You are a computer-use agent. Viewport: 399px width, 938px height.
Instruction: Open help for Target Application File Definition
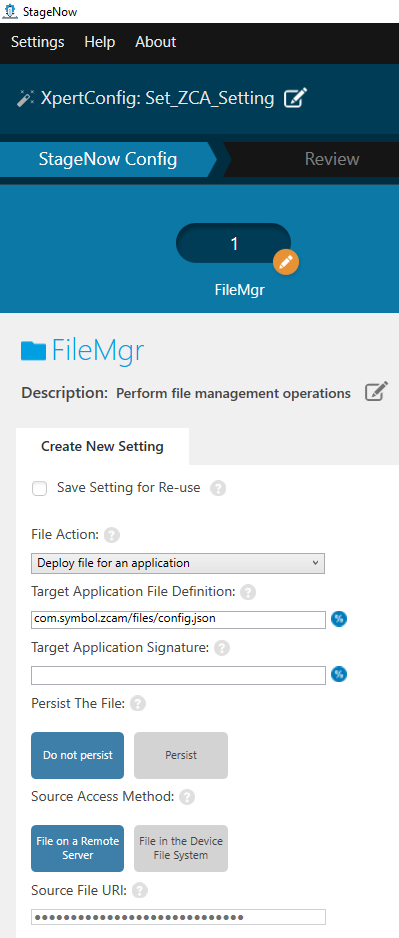[248, 593]
